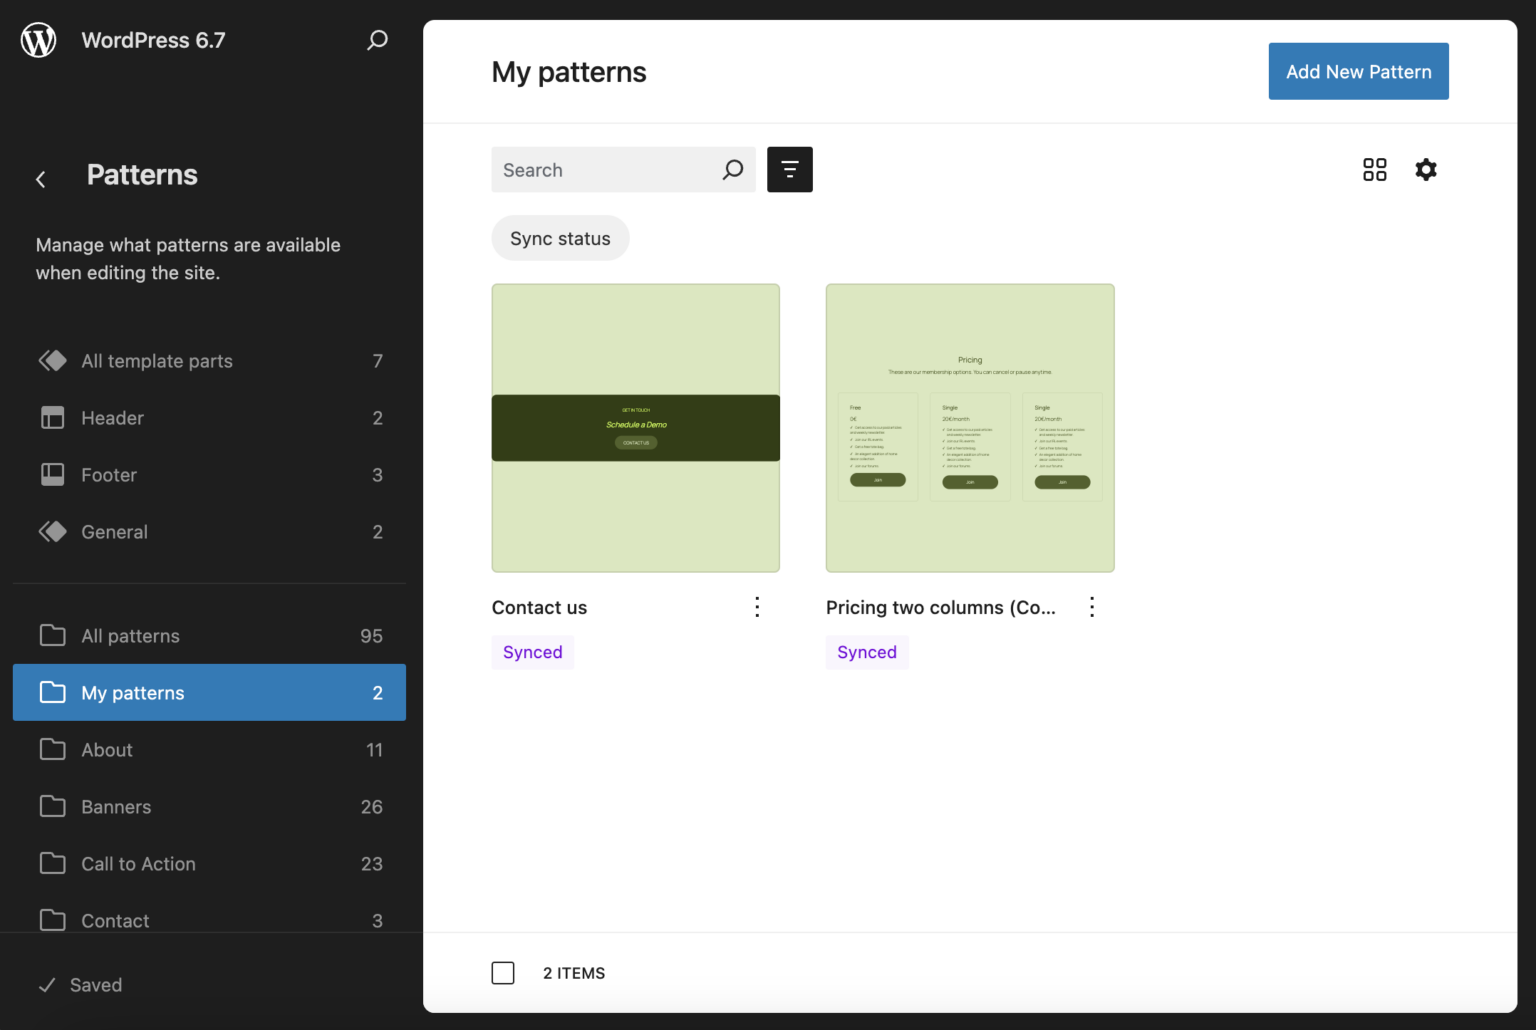This screenshot has width=1536, height=1030.
Task: Go back using the Patterns chevron
Action: coord(41,179)
